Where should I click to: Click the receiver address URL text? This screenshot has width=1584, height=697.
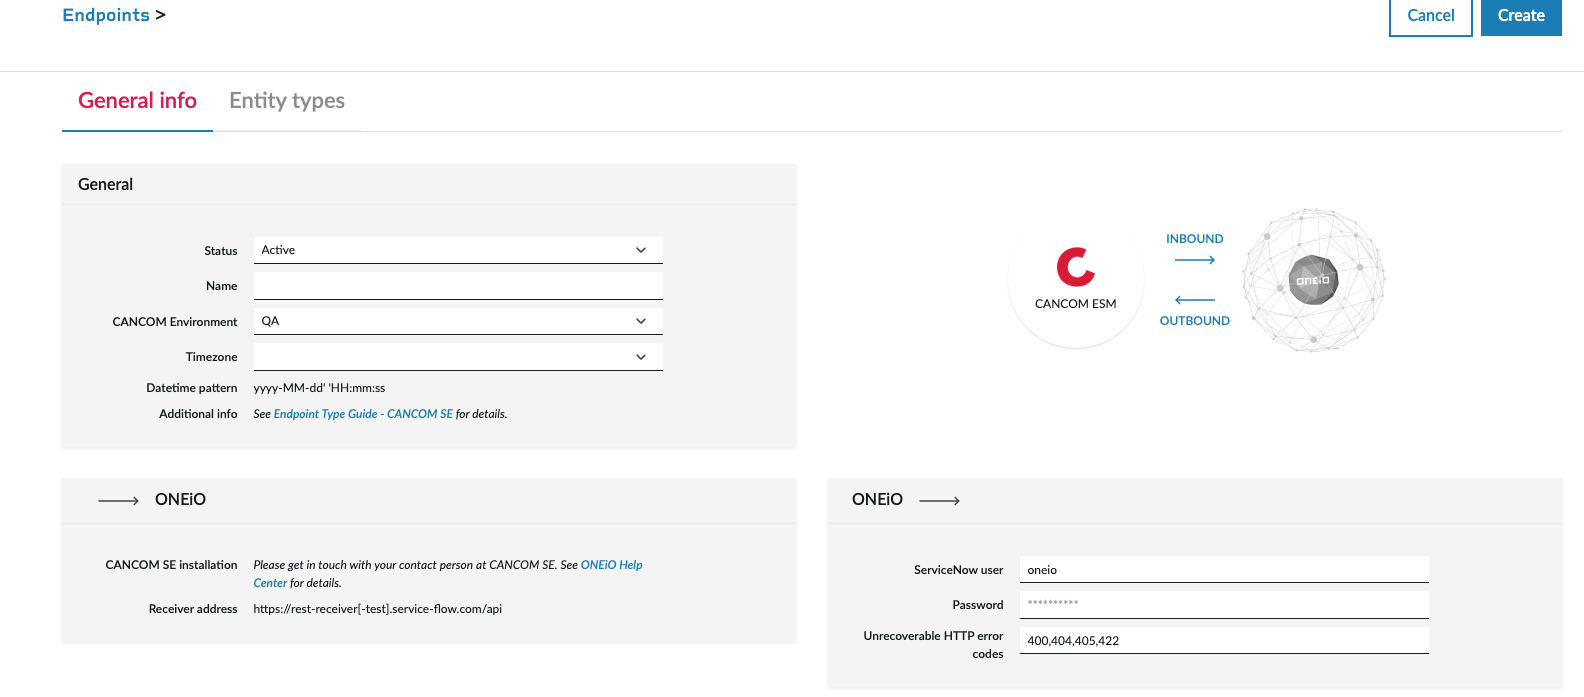click(x=378, y=609)
